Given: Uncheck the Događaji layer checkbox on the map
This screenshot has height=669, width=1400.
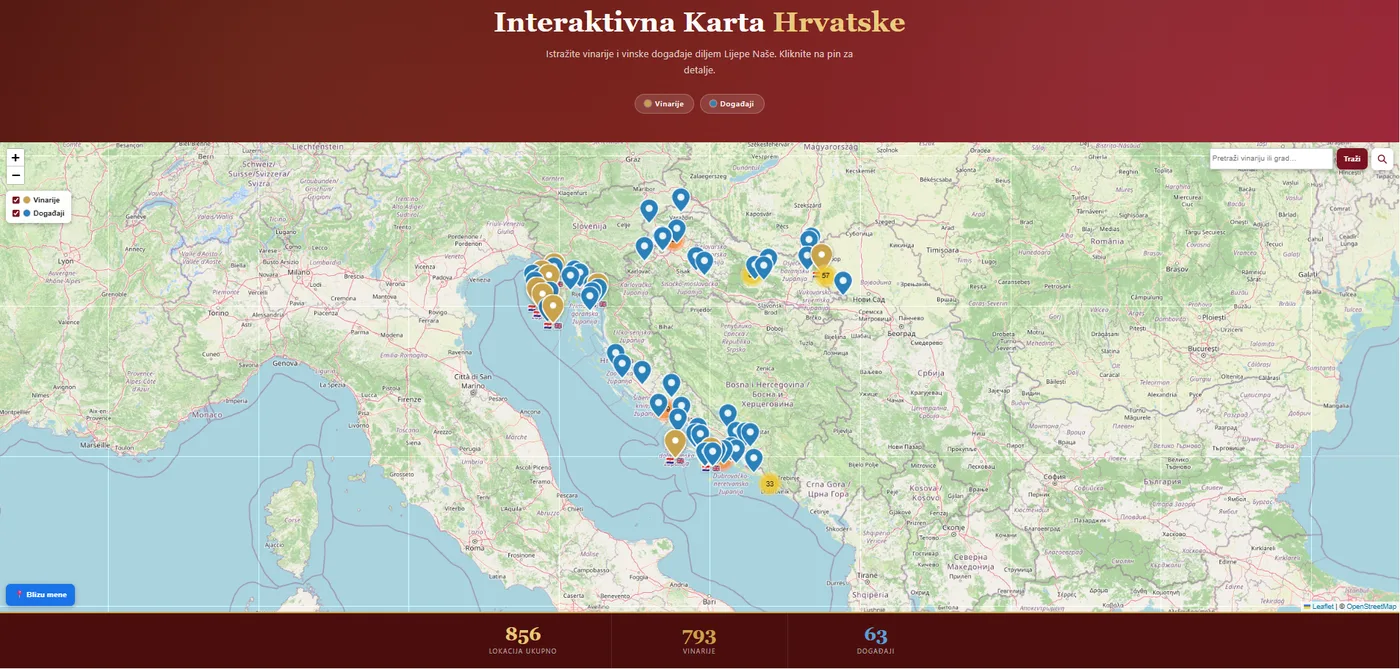Looking at the screenshot, I should (15, 213).
